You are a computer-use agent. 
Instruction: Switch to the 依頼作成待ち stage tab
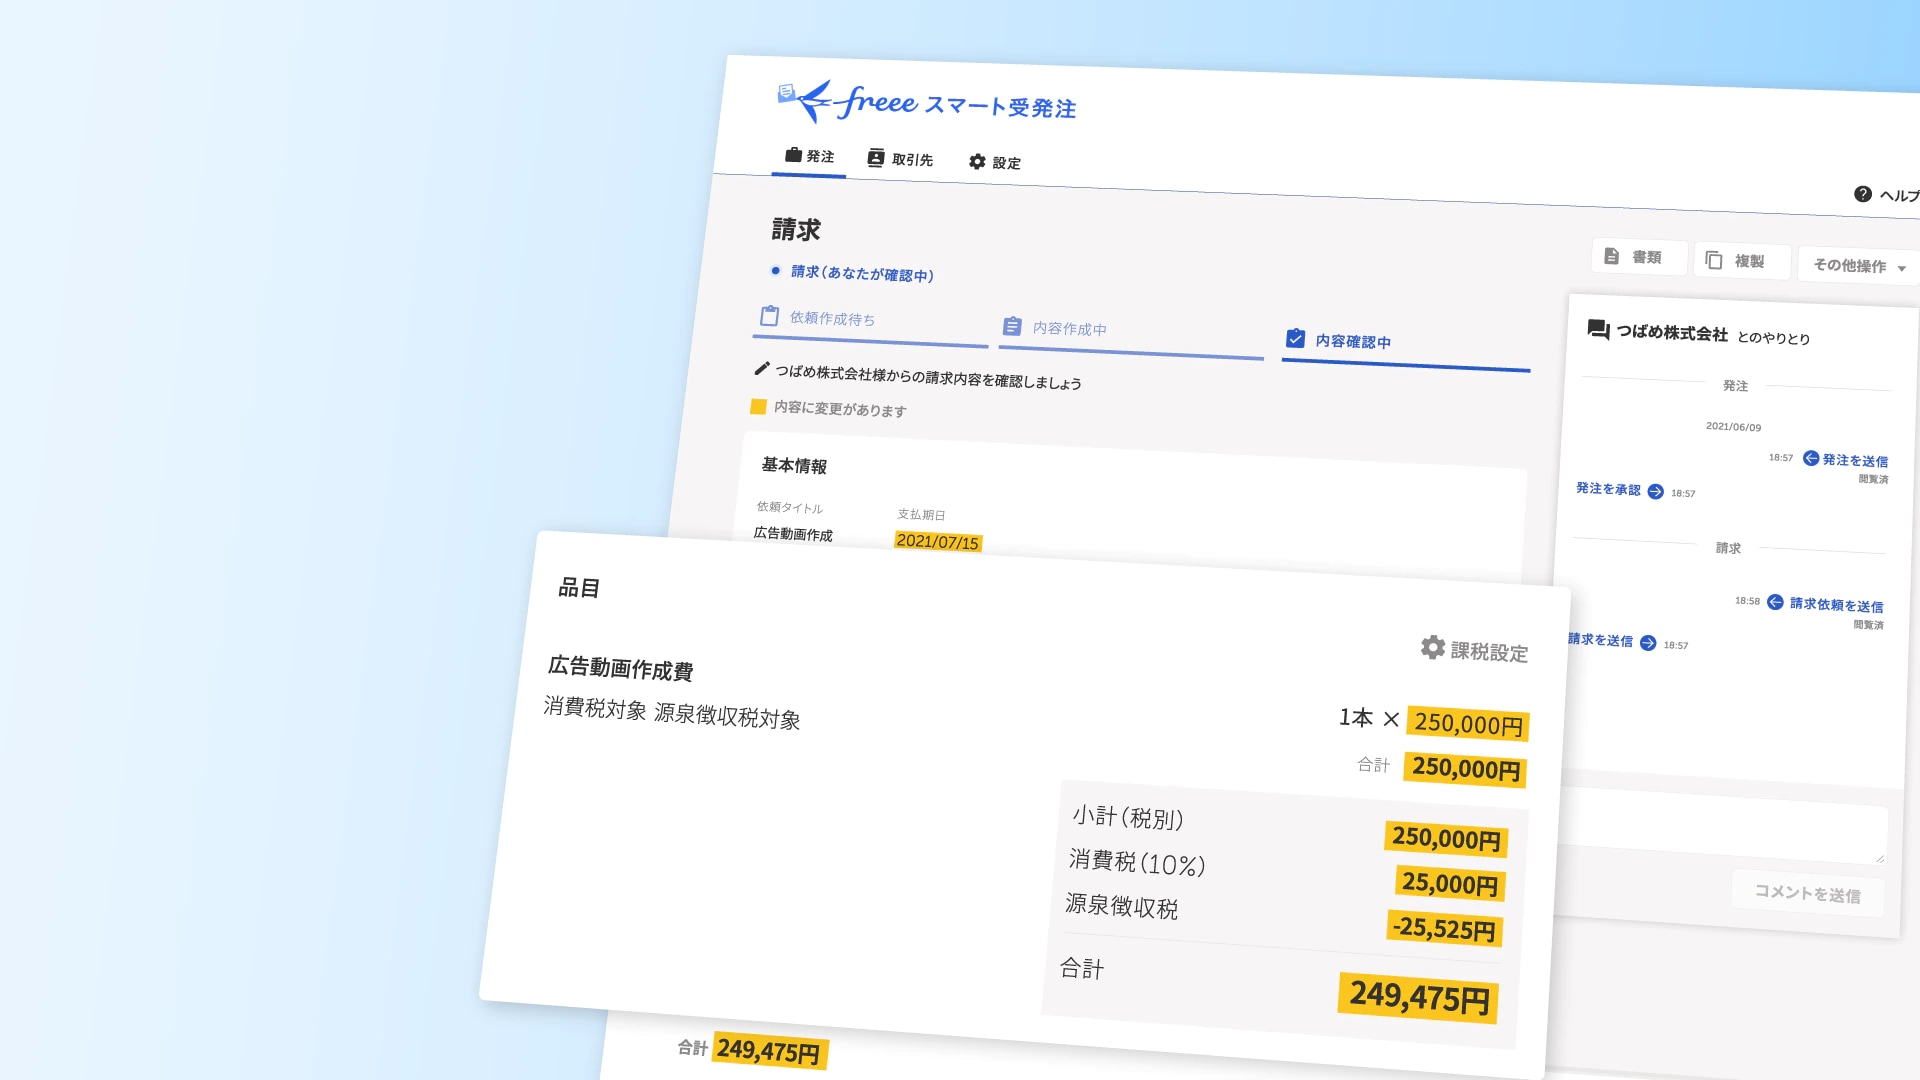coord(830,318)
